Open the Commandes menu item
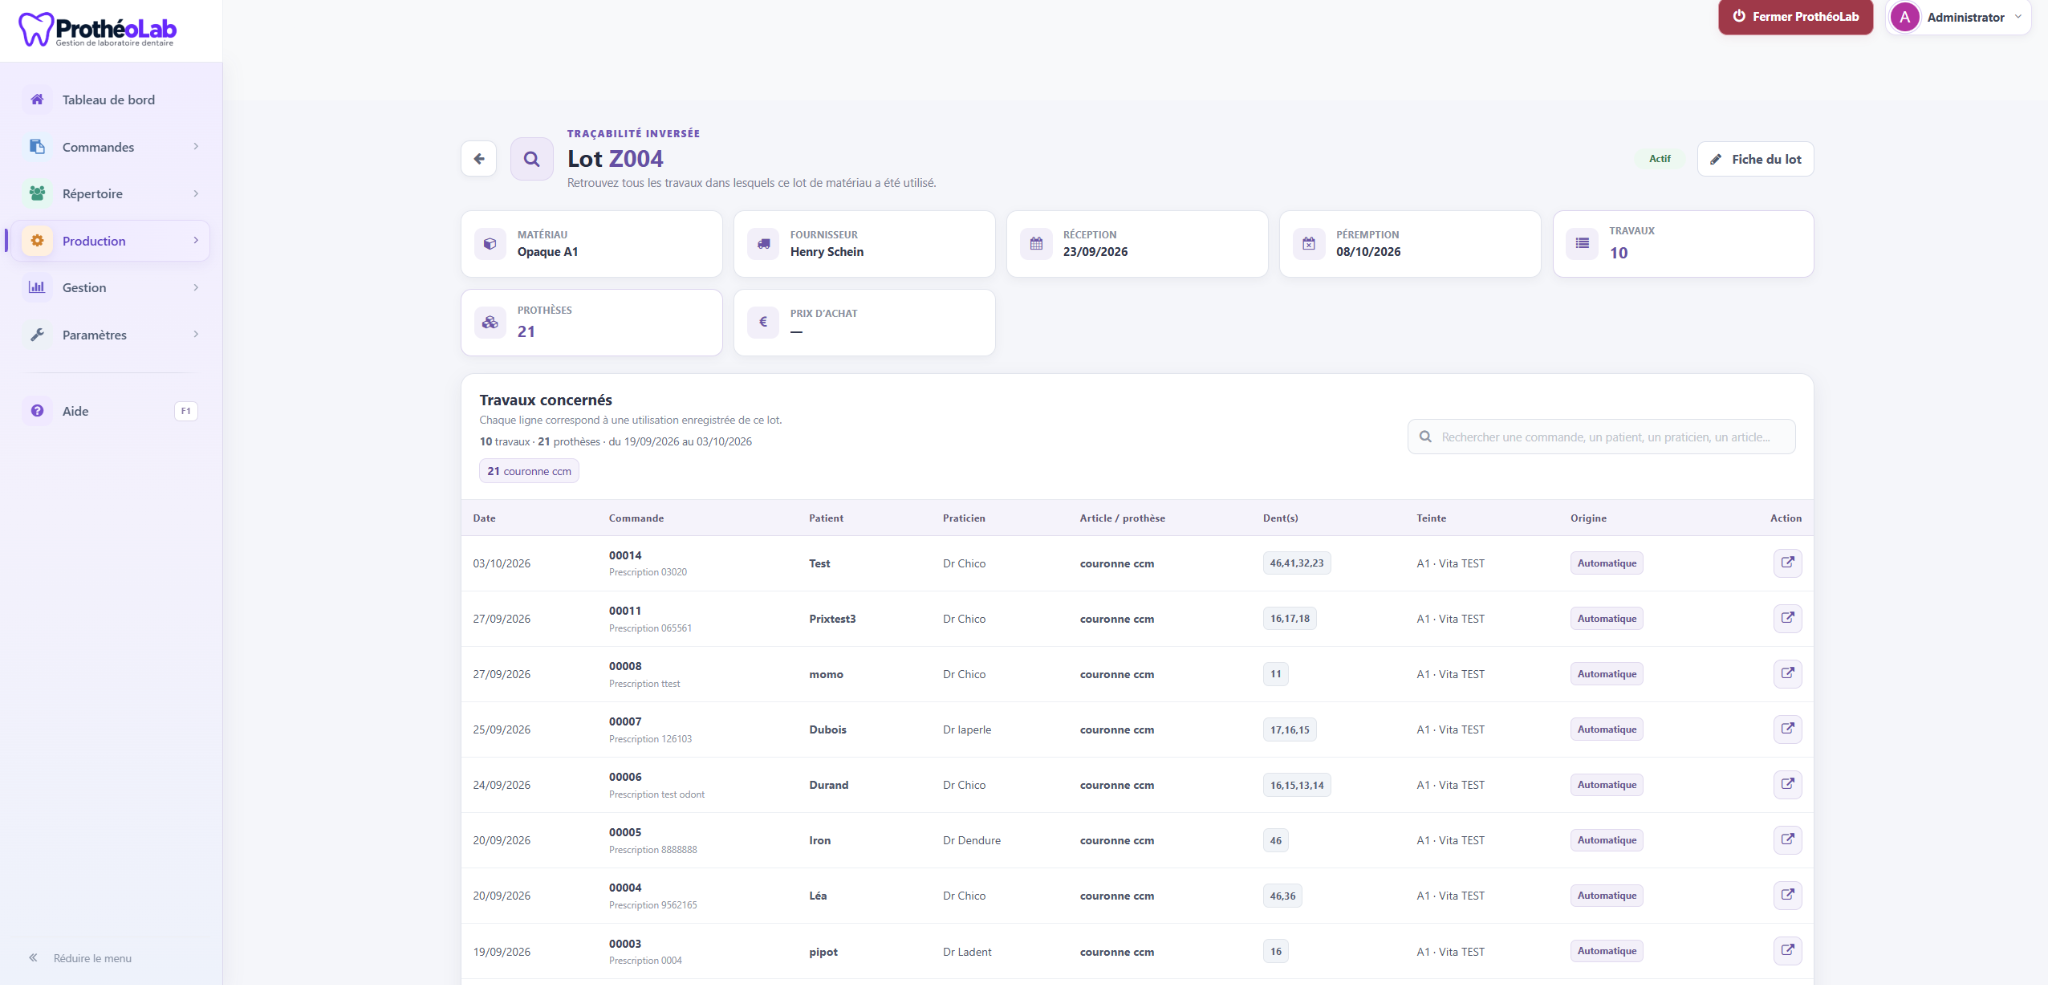Viewport: 2048px width, 985px height. point(110,147)
